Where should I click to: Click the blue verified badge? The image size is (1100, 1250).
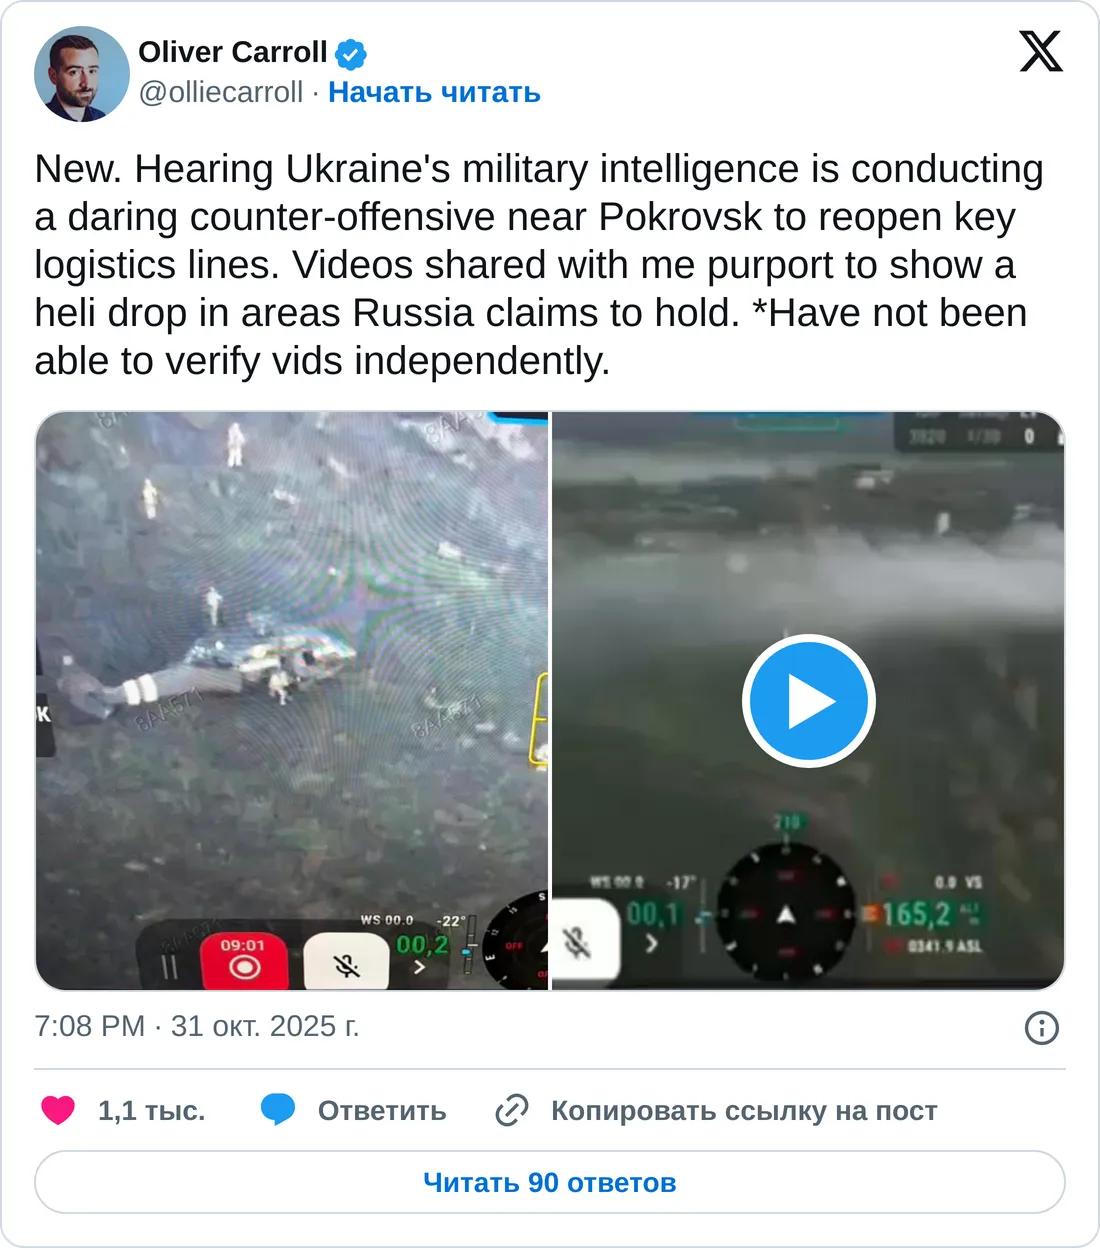coord(351,53)
